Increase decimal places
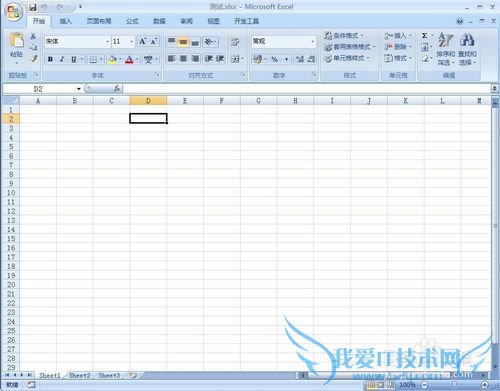The image size is (500, 391). 300,59
